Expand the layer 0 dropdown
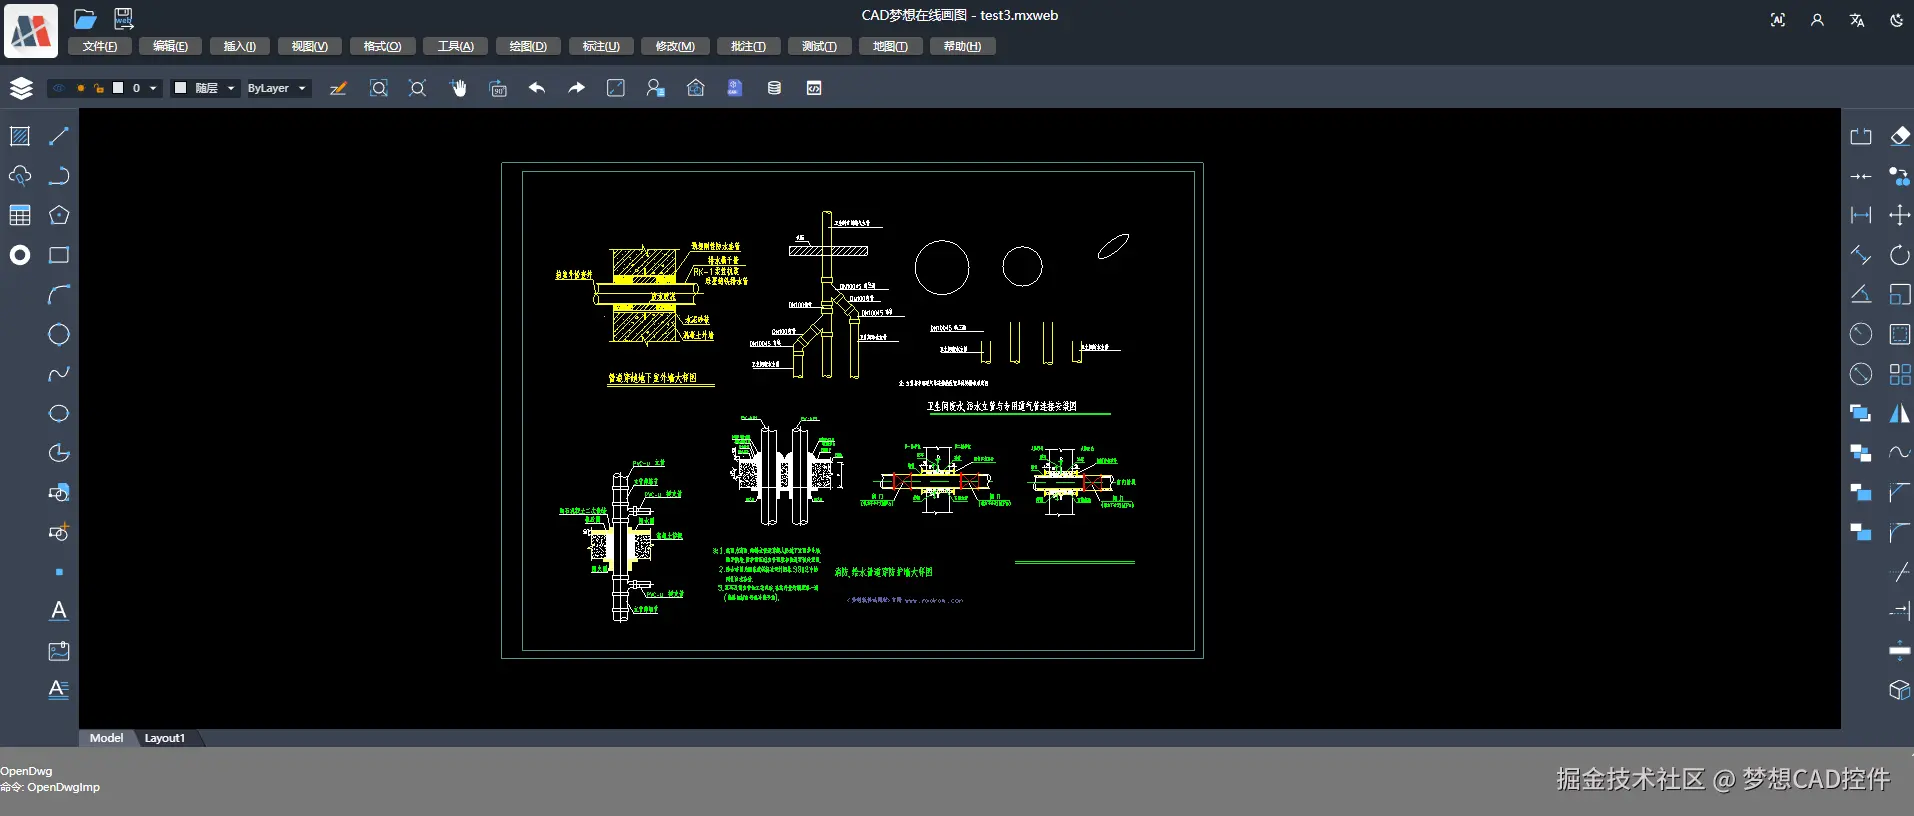1914x816 pixels. [x=153, y=88]
